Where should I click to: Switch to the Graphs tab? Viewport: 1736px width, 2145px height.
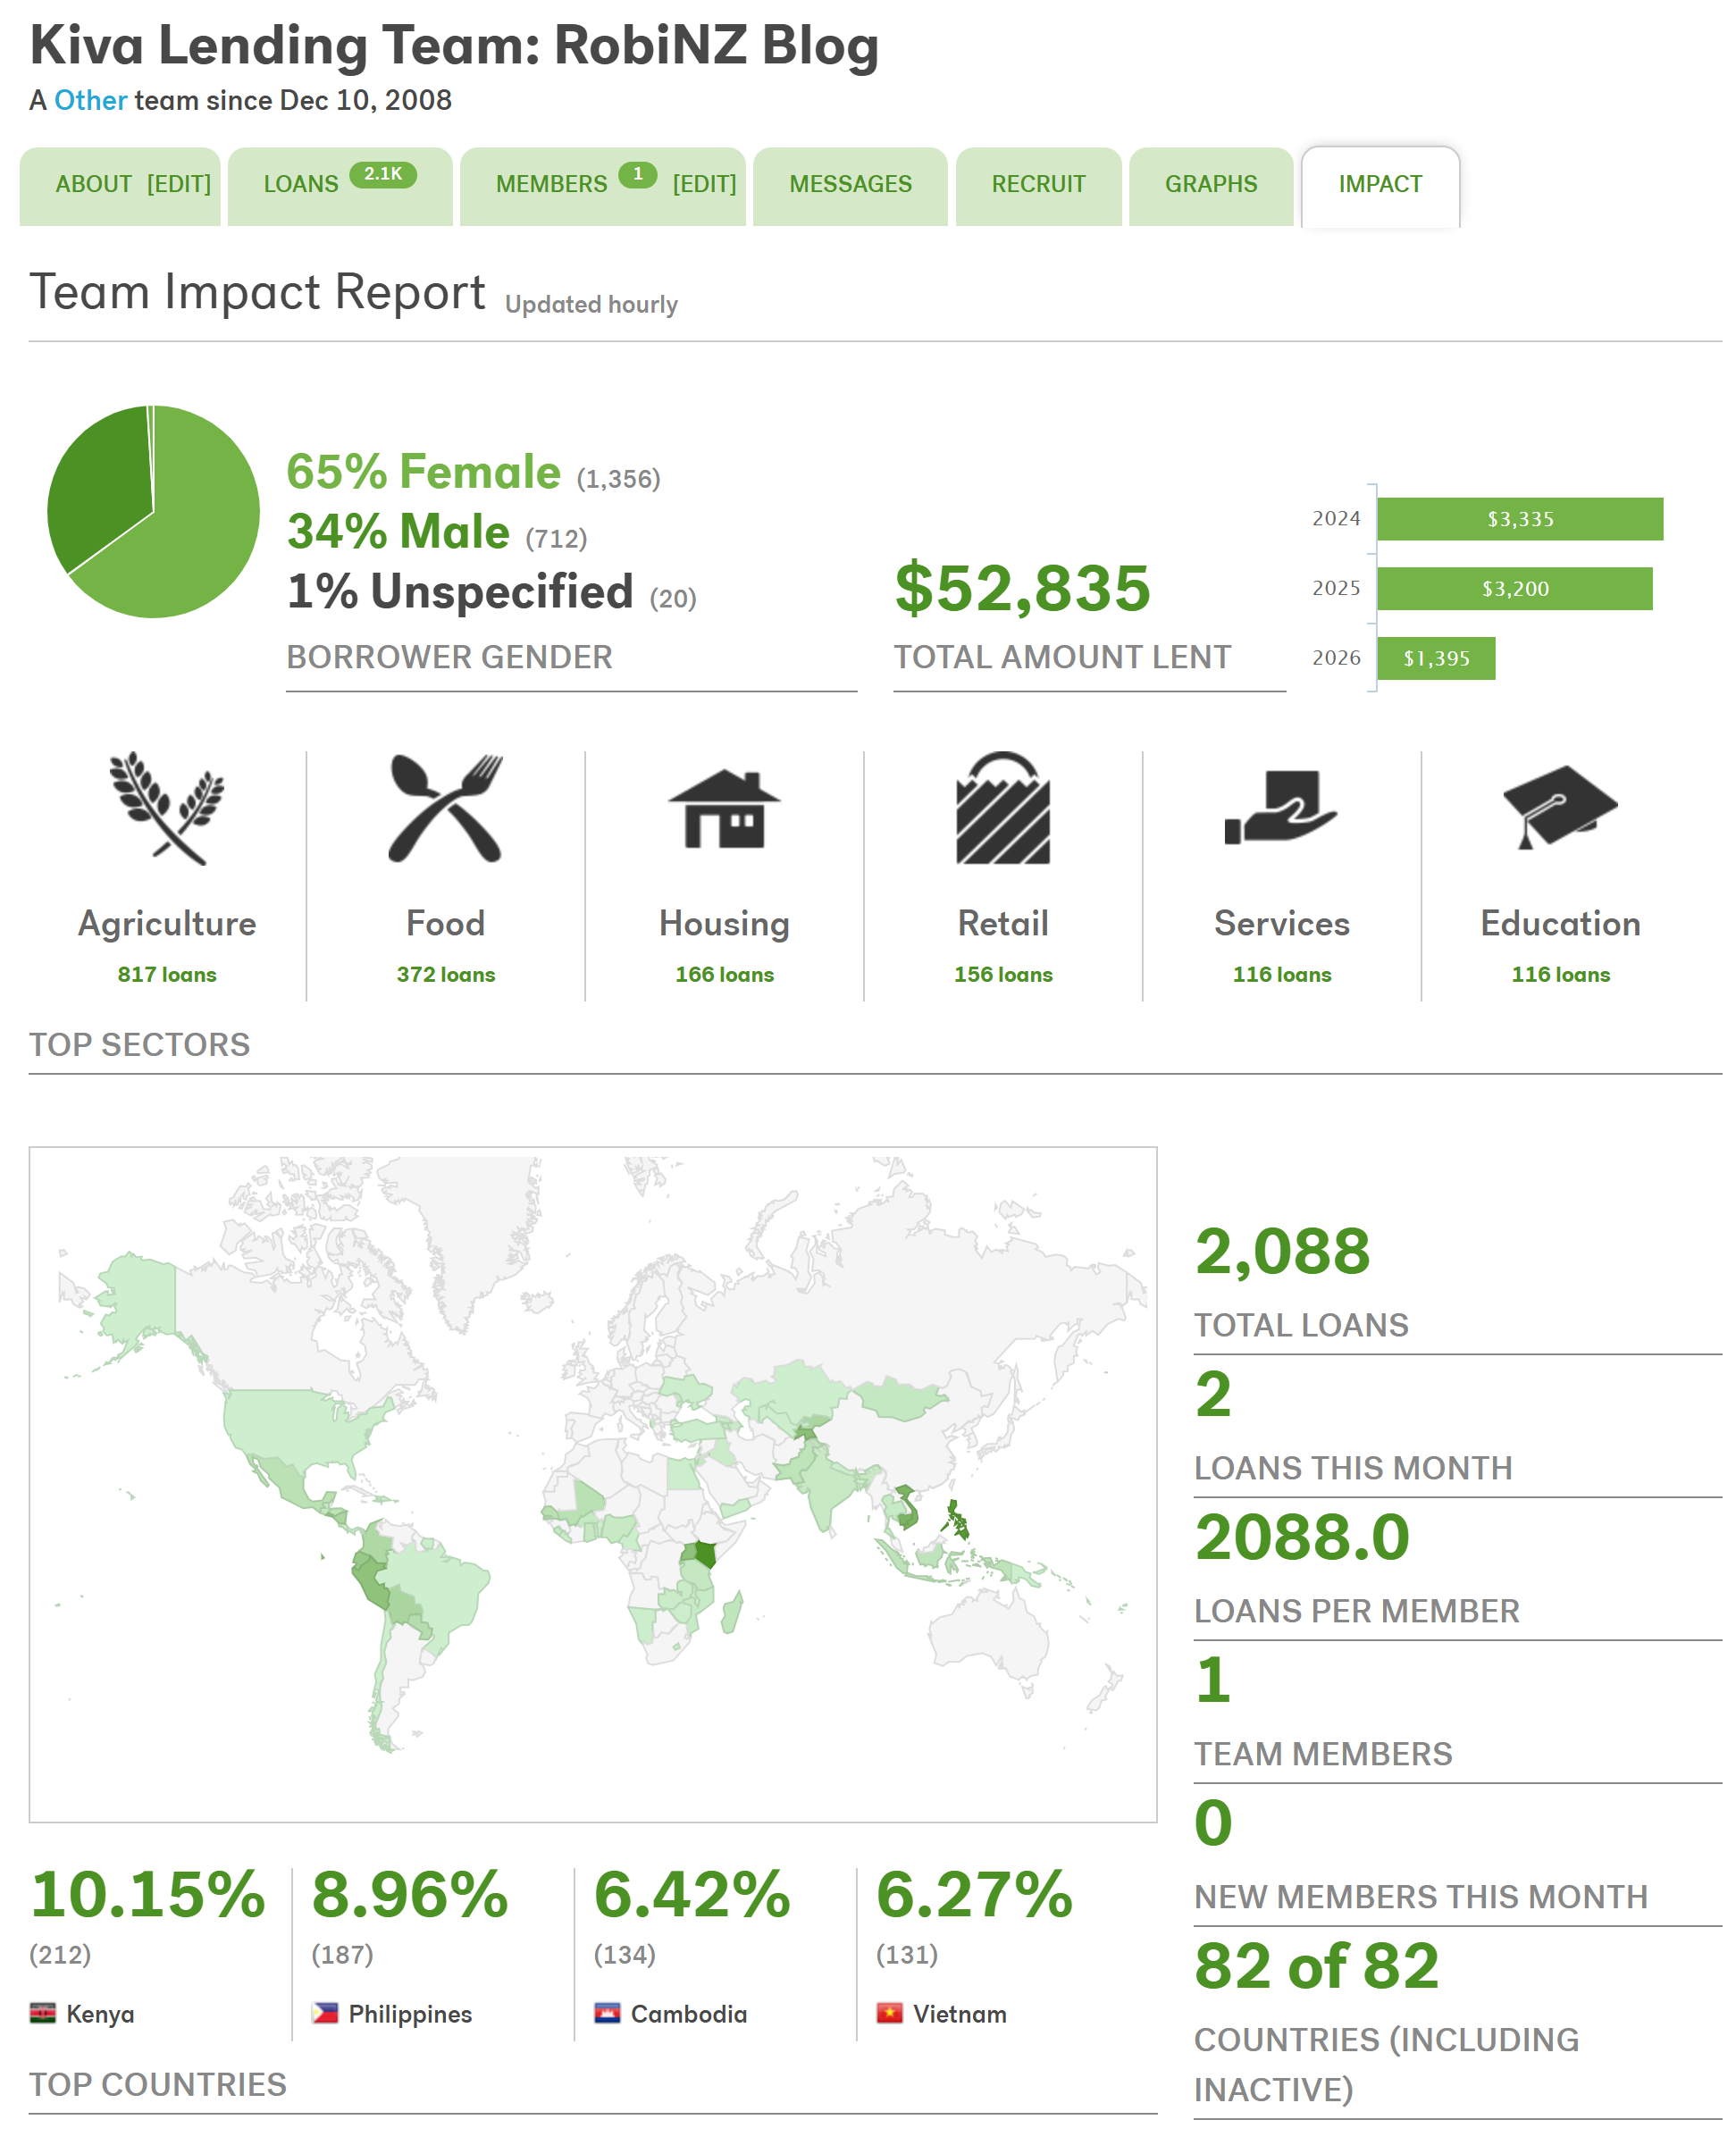tap(1211, 186)
